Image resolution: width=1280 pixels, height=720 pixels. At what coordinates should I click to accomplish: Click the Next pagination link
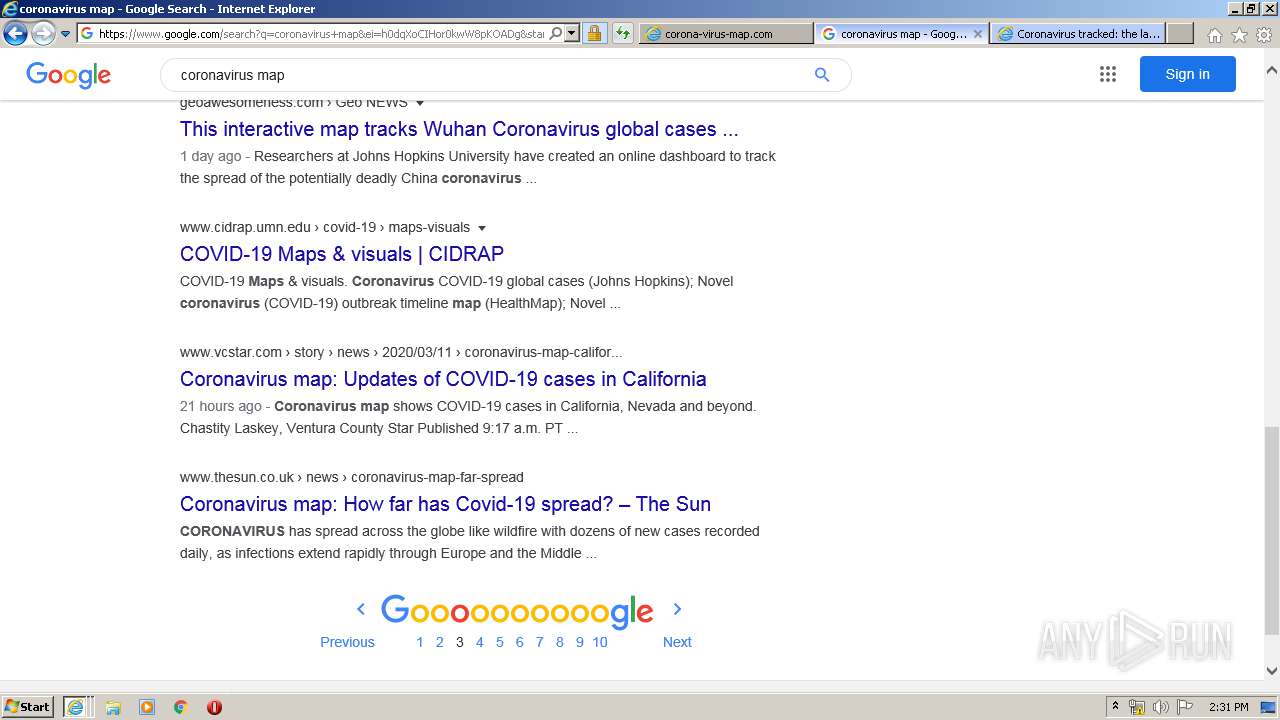pyautogui.click(x=677, y=642)
